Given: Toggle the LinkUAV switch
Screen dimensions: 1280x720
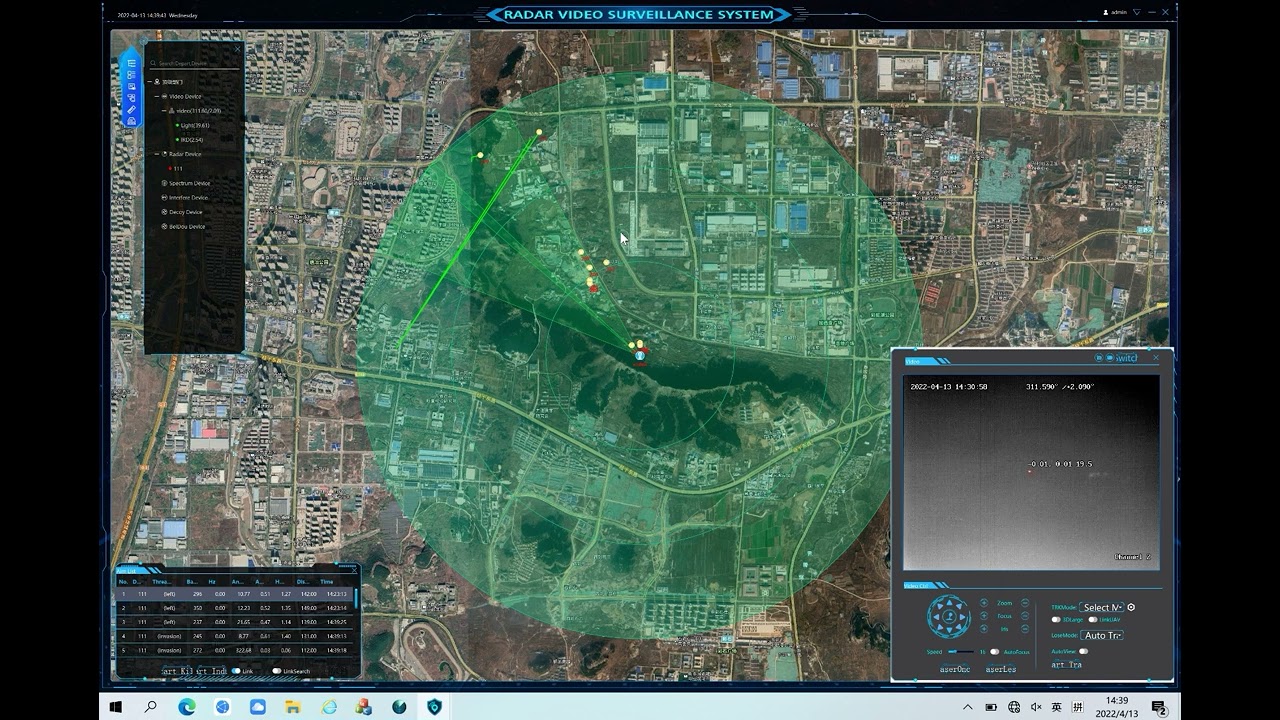Looking at the screenshot, I should point(1093,620).
